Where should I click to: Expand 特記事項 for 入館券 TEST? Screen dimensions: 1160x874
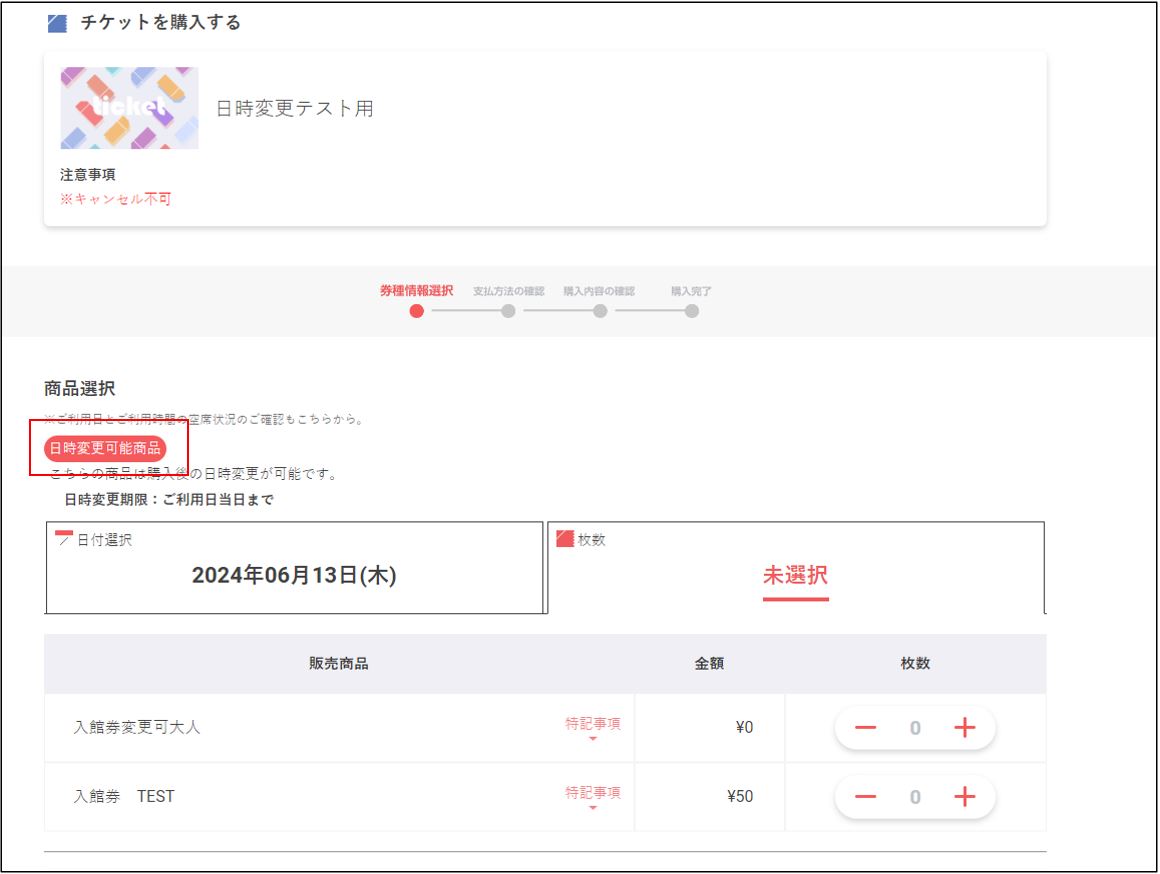pyautogui.click(x=592, y=796)
